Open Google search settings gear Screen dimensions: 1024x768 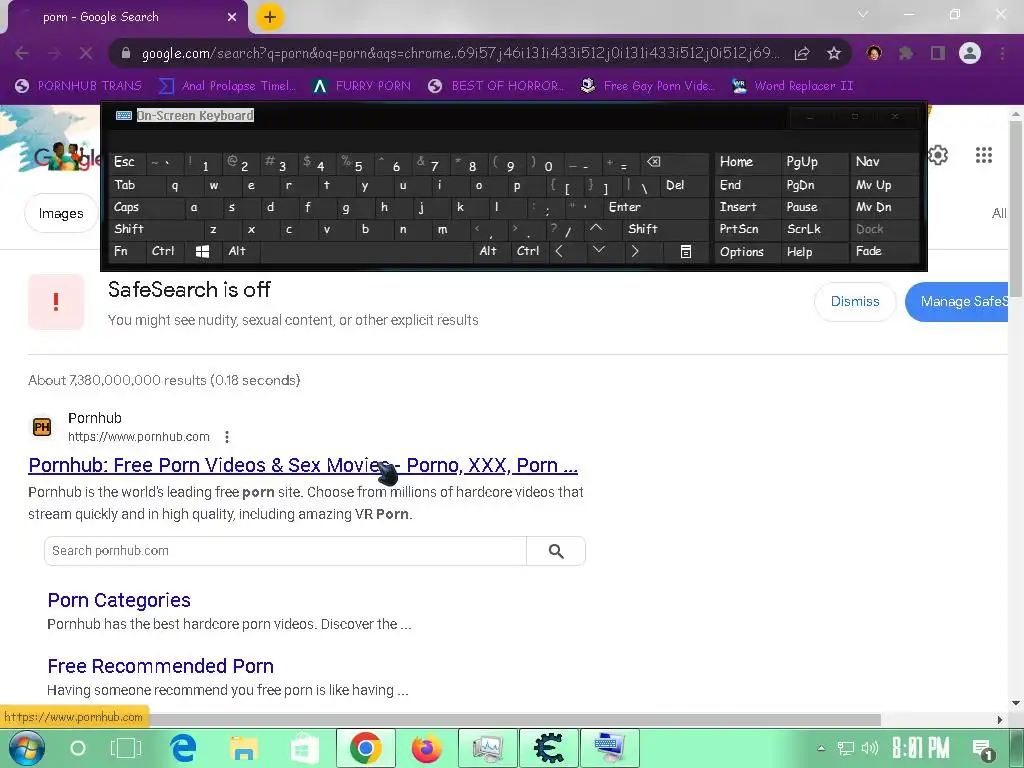point(938,155)
